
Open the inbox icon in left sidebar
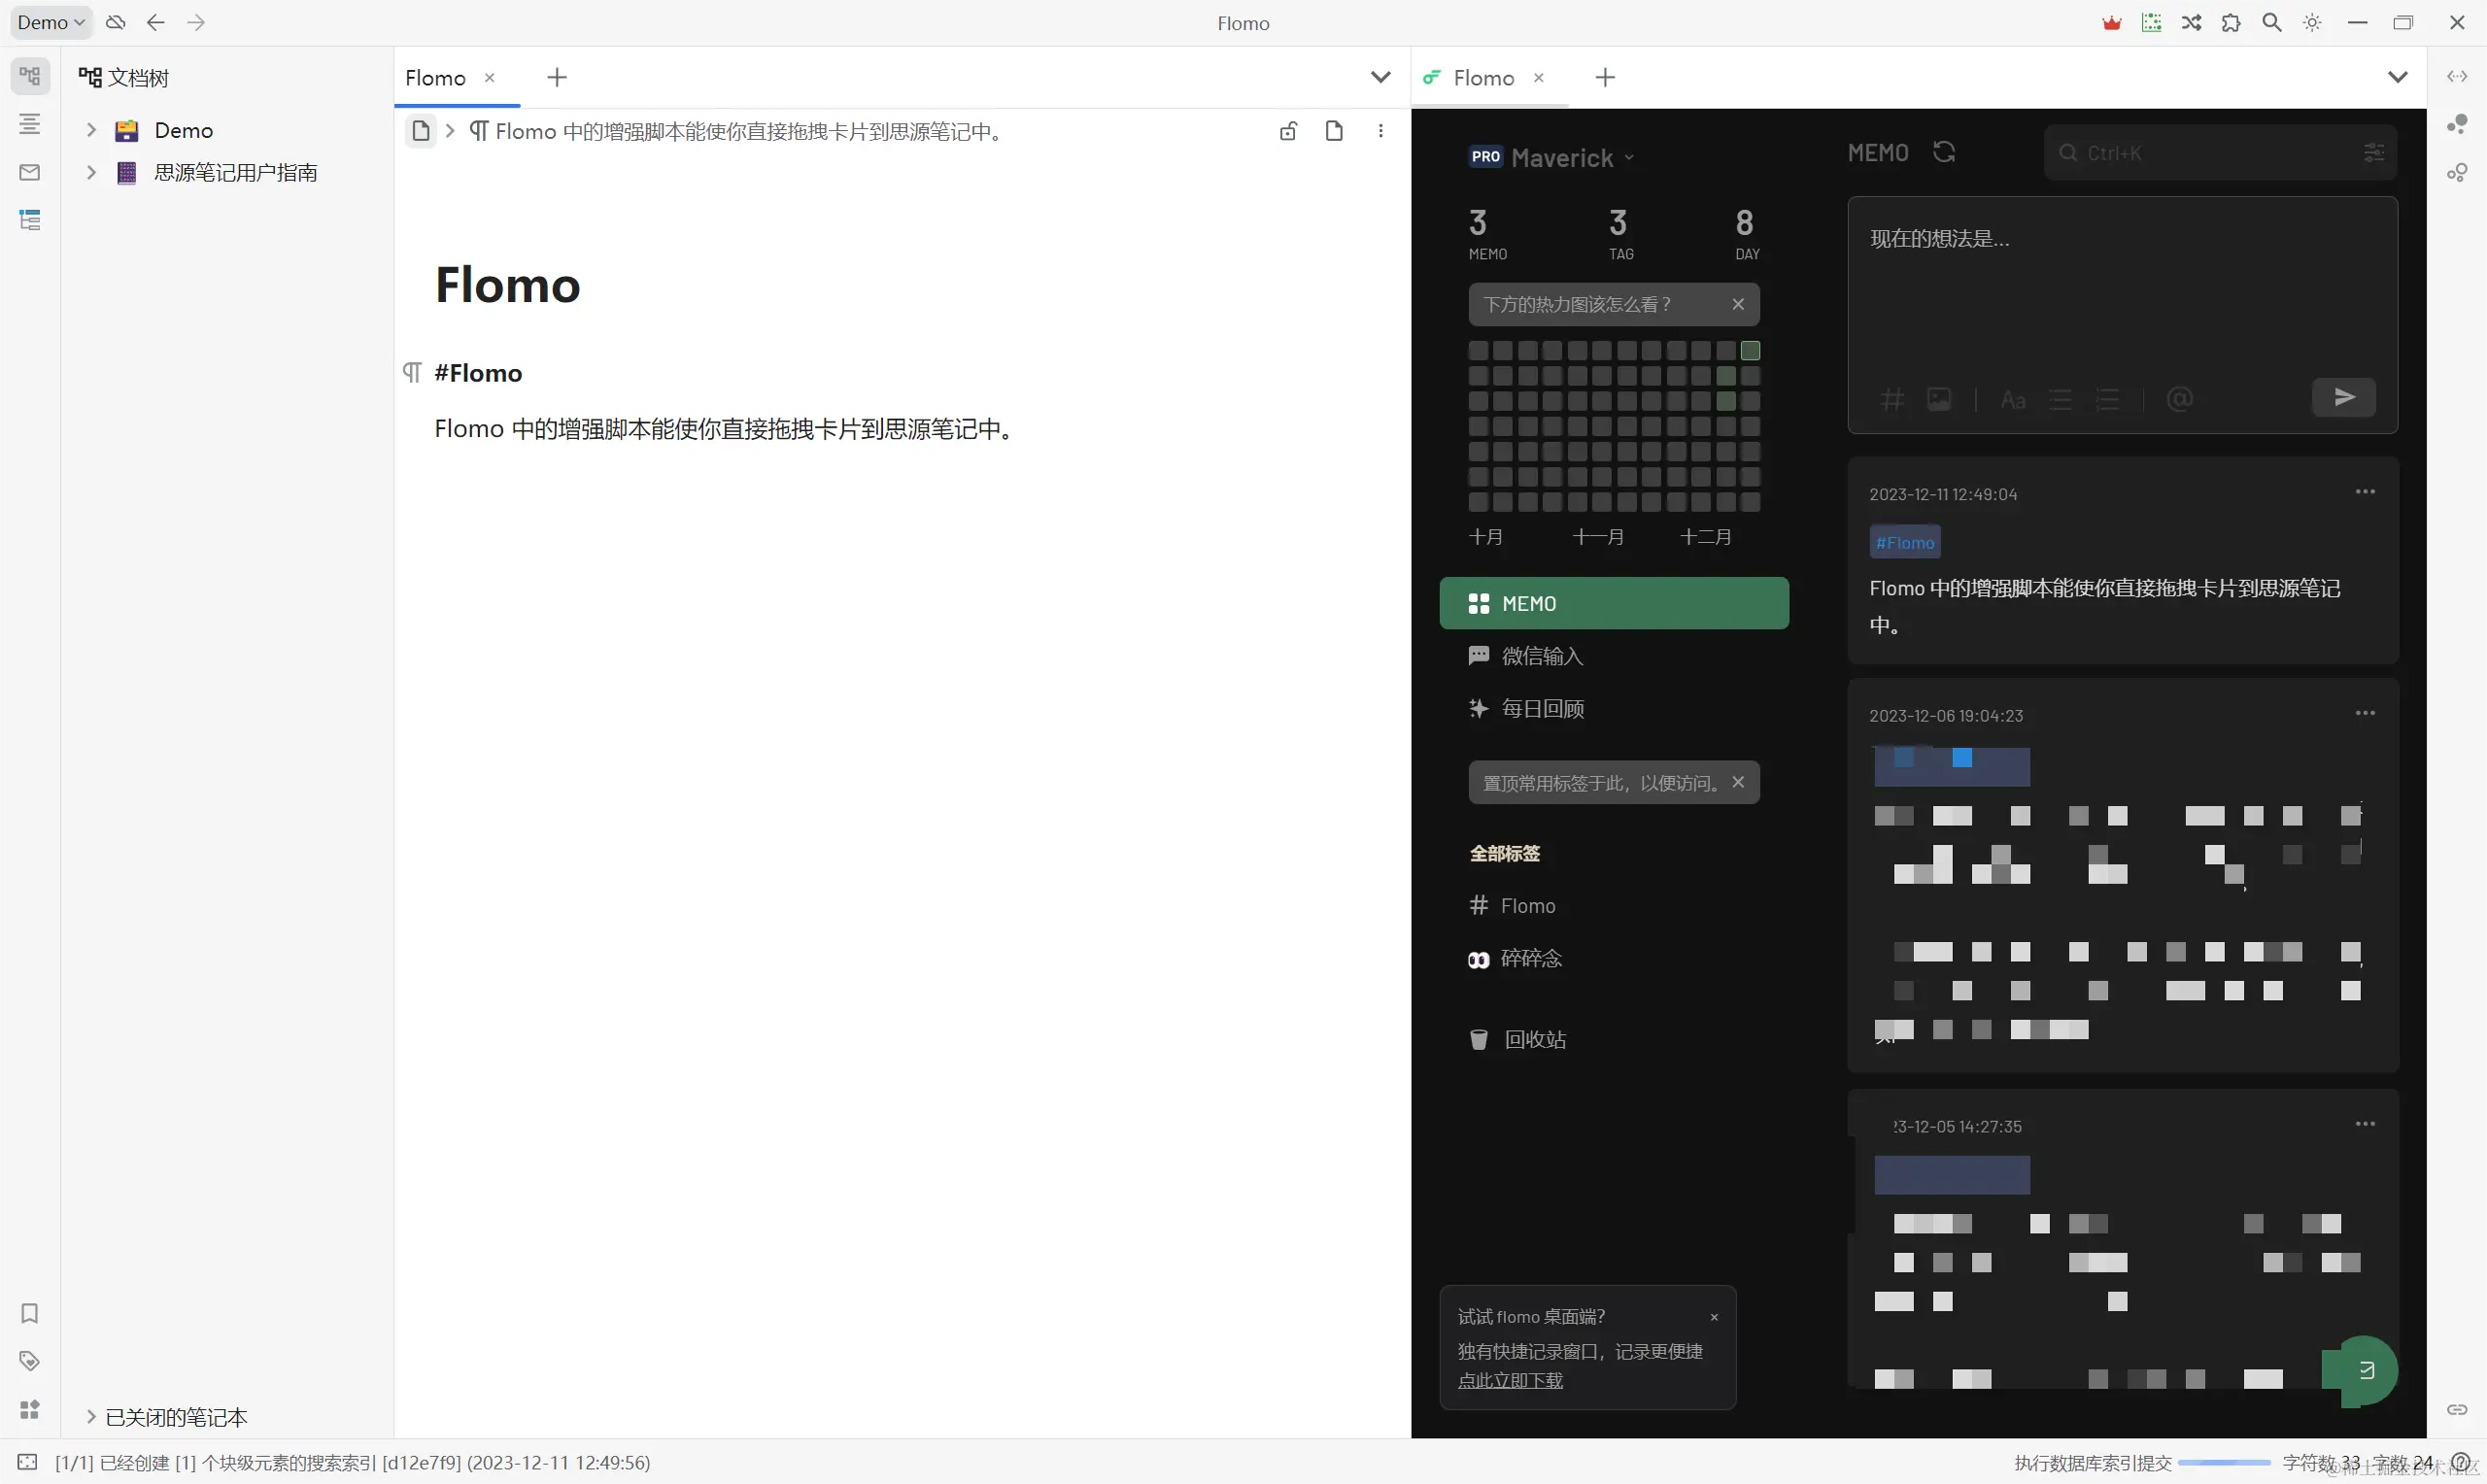30,172
